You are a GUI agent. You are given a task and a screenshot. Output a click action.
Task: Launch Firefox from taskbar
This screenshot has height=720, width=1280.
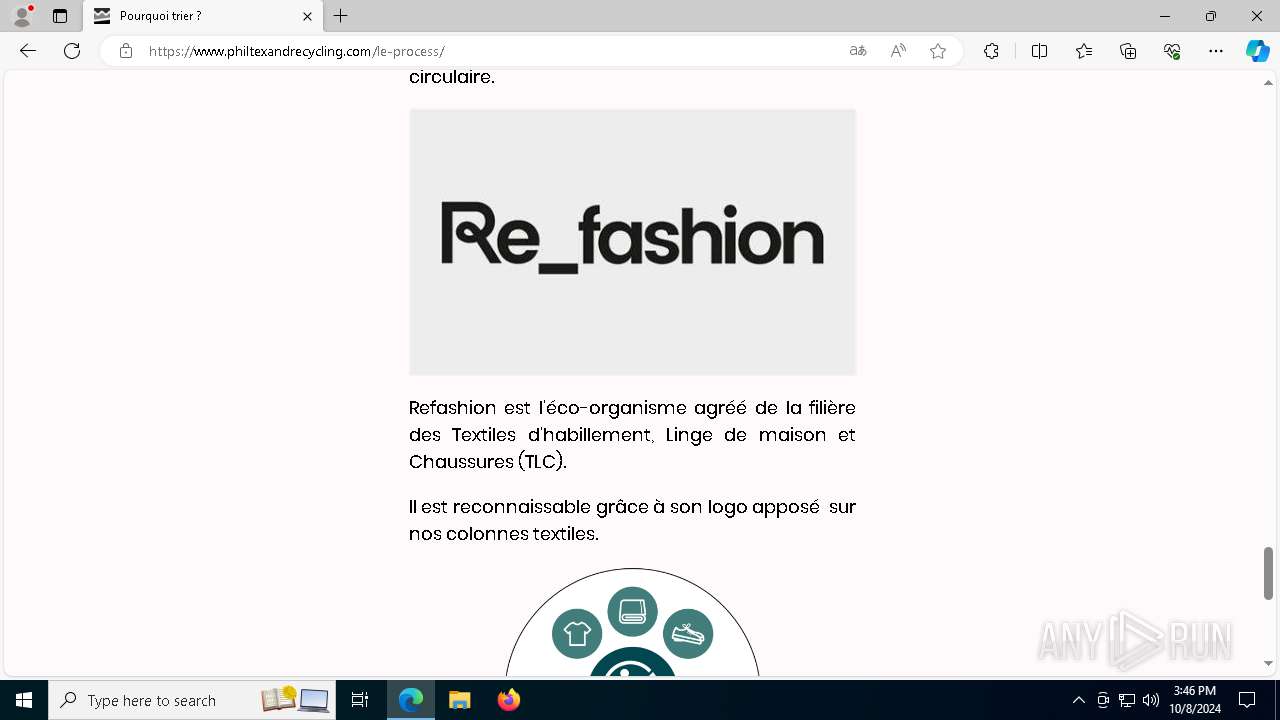[509, 700]
